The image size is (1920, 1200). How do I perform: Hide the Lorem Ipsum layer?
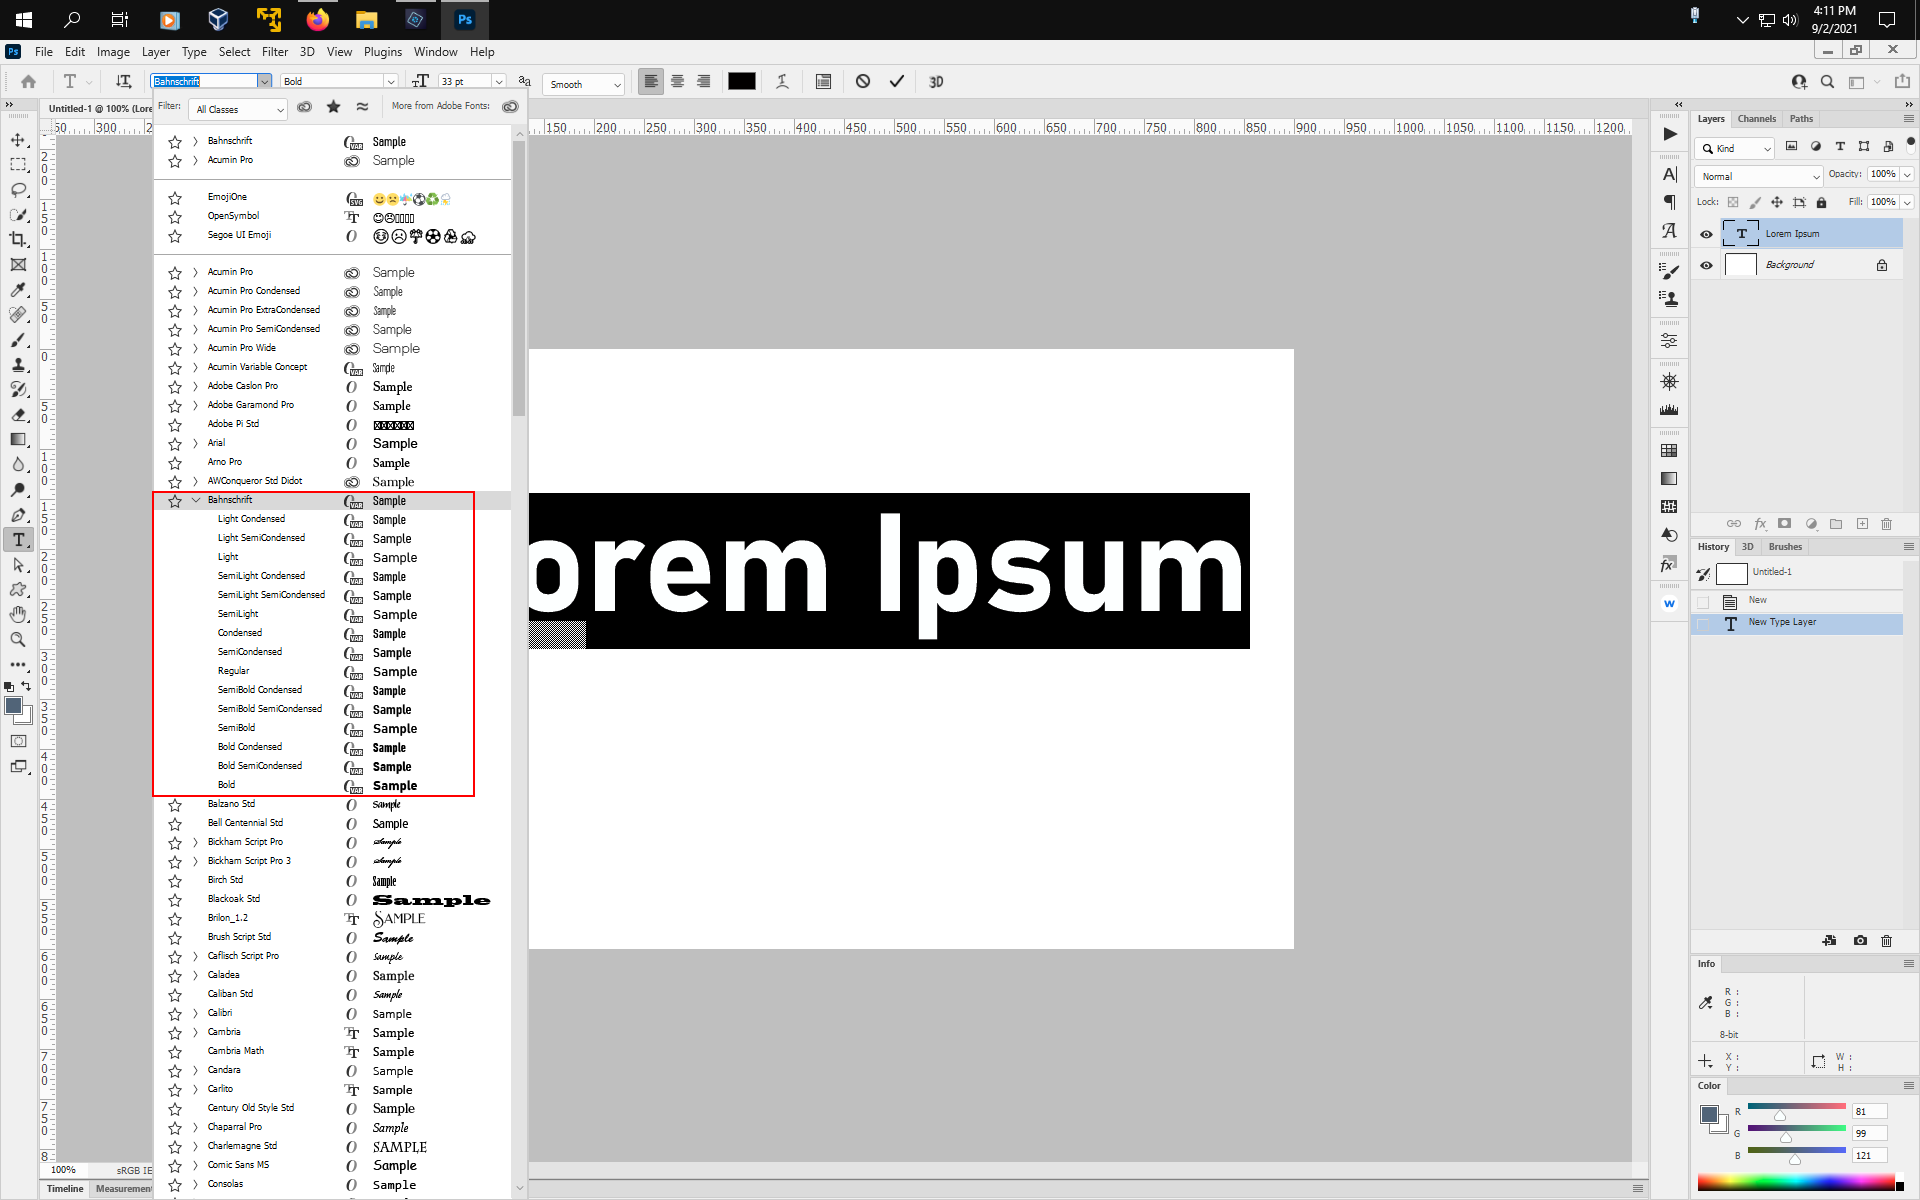[1707, 233]
